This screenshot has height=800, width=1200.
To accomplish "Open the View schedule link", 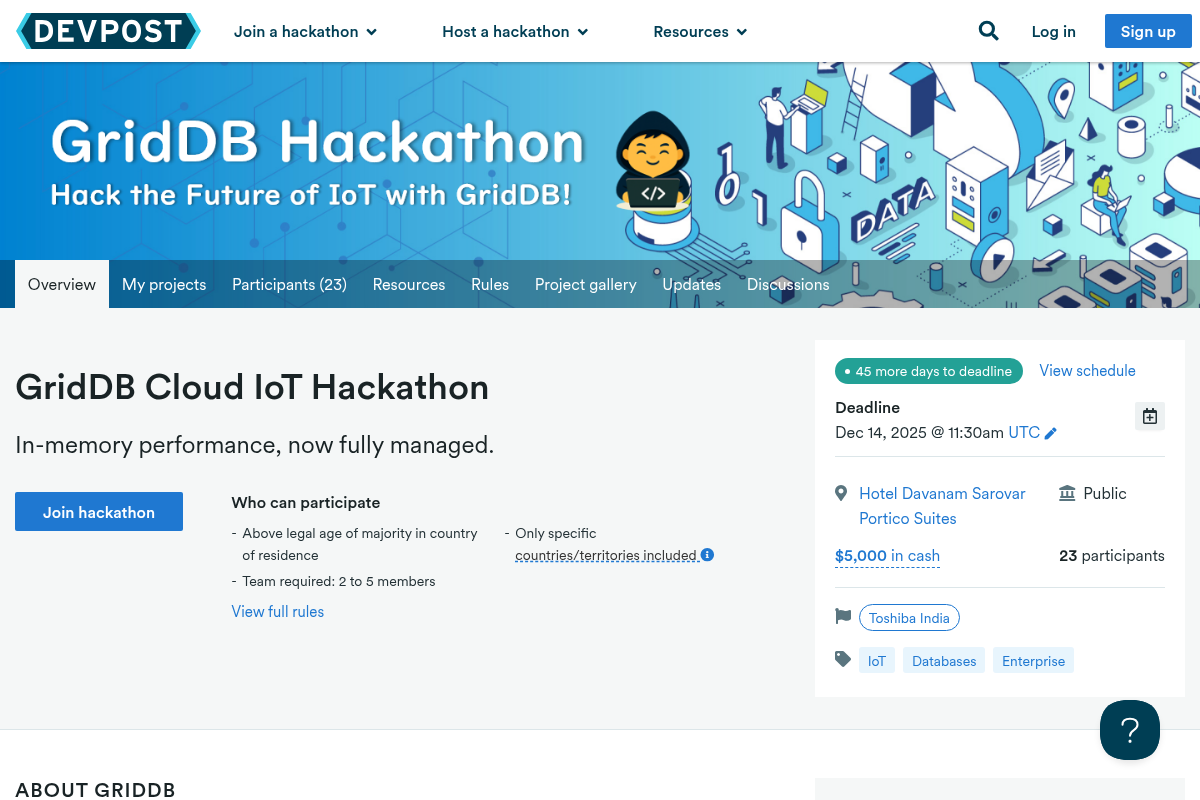I will pos(1087,370).
